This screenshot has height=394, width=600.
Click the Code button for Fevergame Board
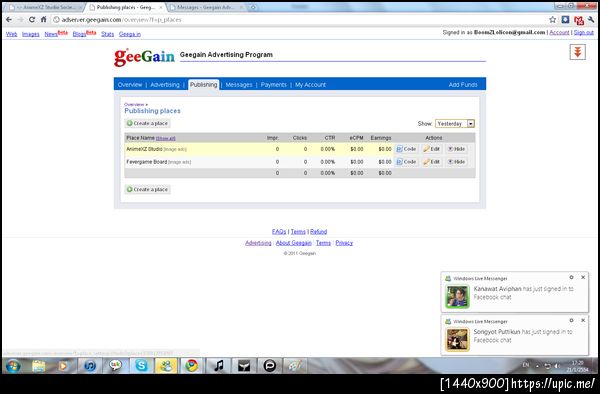click(x=406, y=162)
